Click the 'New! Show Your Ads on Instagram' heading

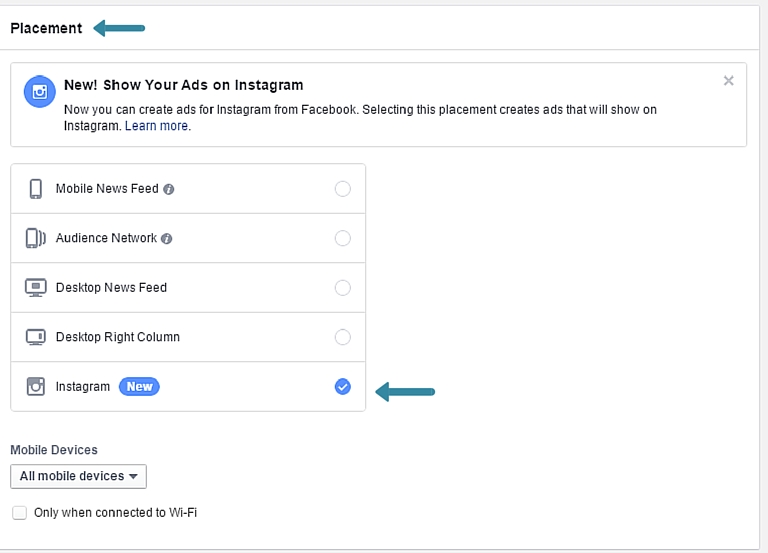(x=184, y=85)
